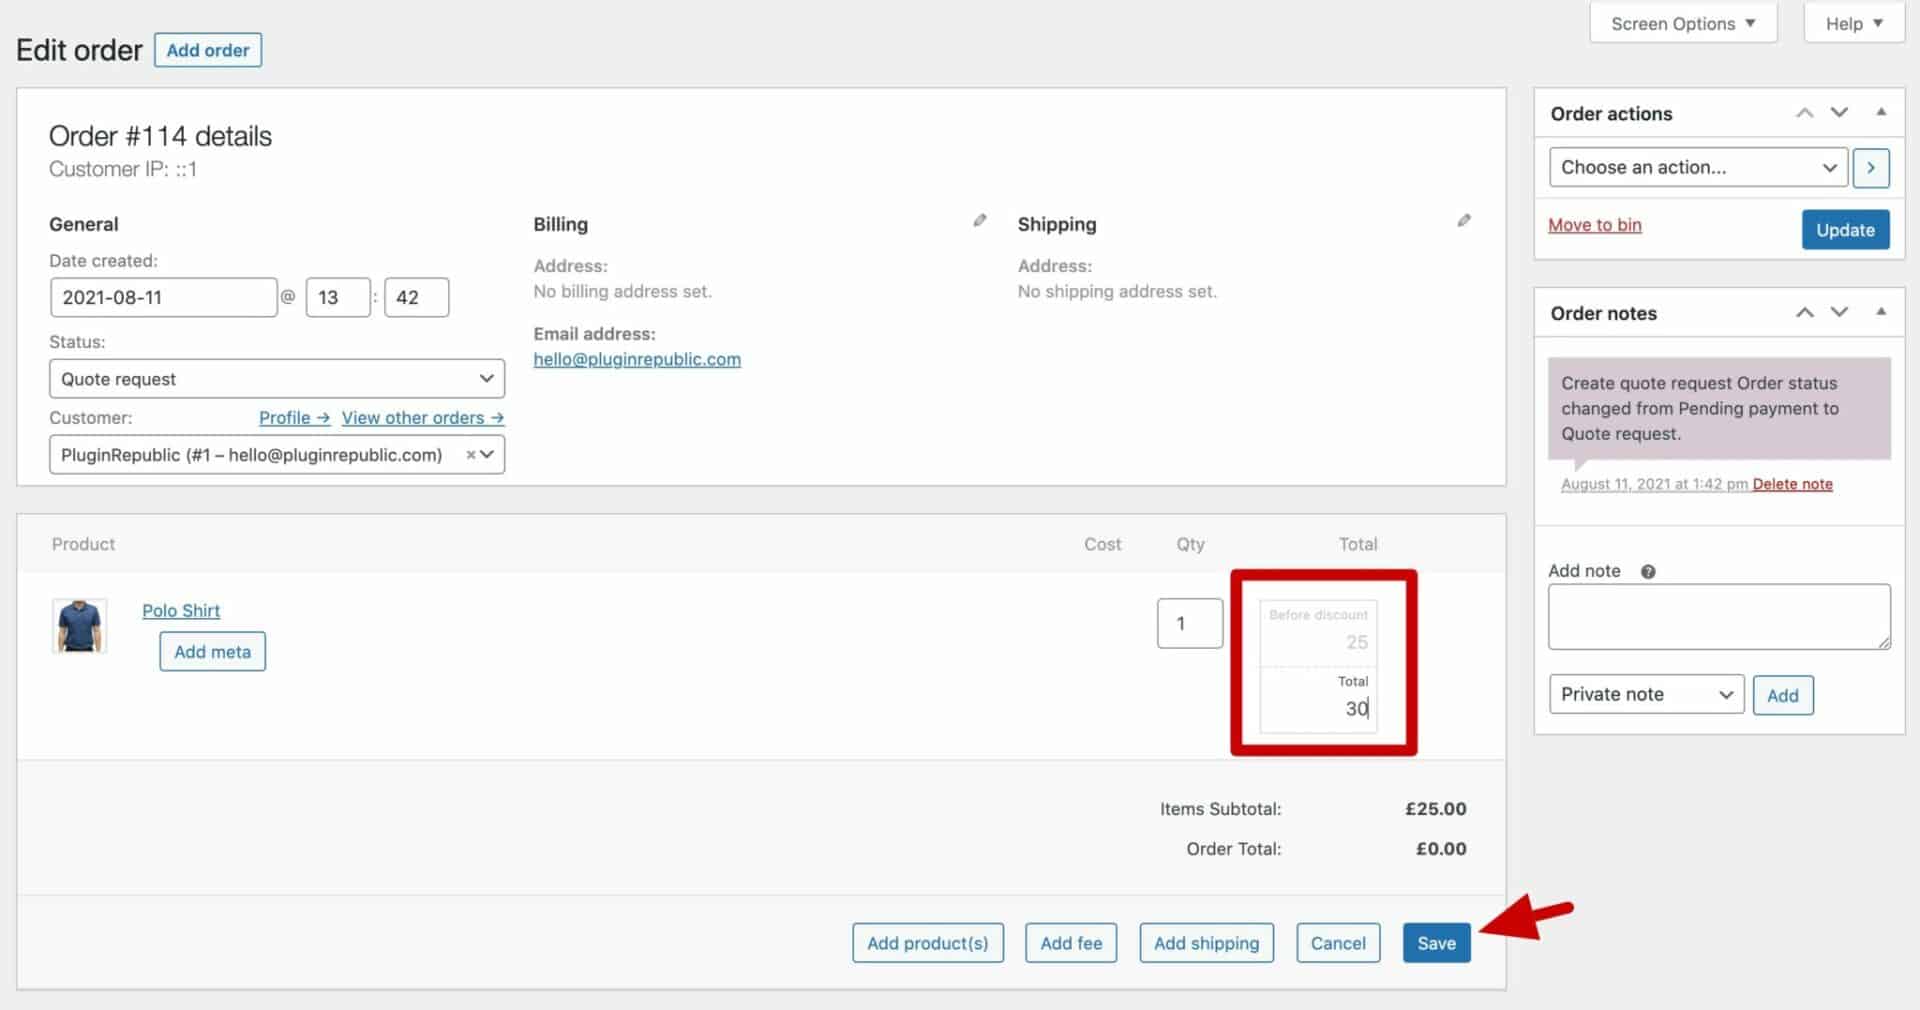The height and width of the screenshot is (1010, 1920).
Task: Run the selected order action arrow button
Action: point(1871,167)
